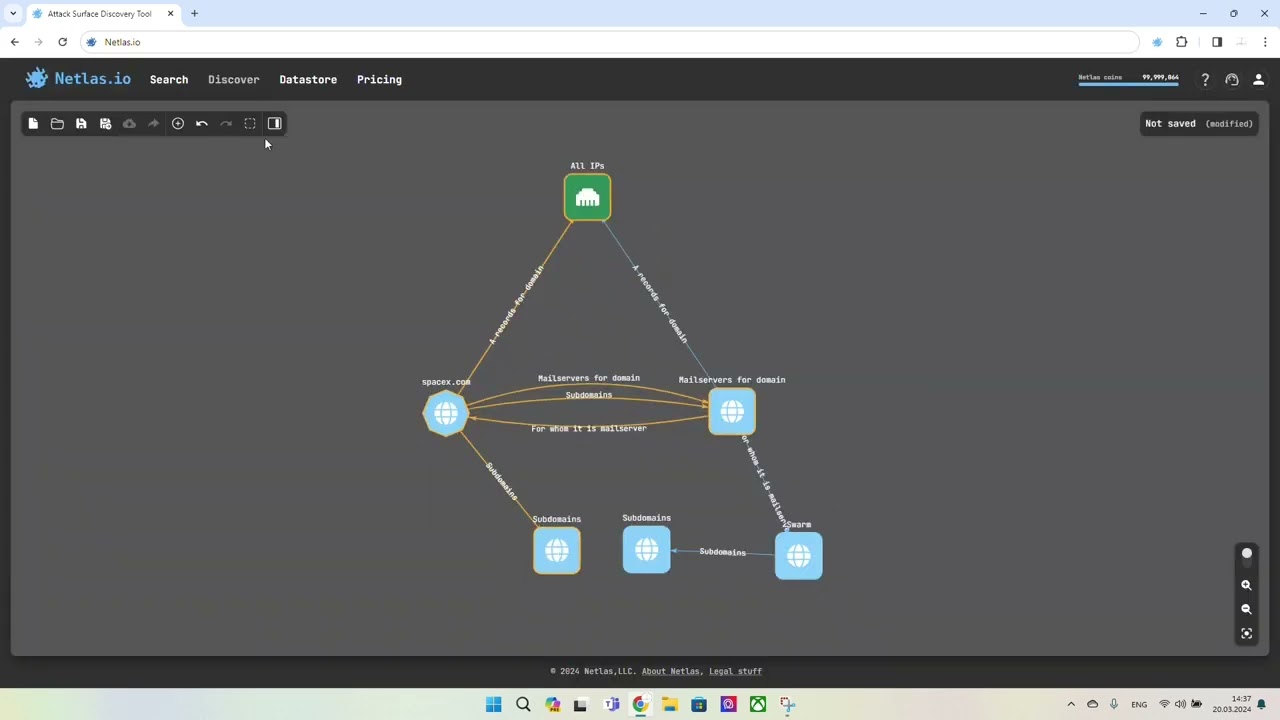Open a saved graph via folder icon
The width and height of the screenshot is (1280, 720).
57,124
